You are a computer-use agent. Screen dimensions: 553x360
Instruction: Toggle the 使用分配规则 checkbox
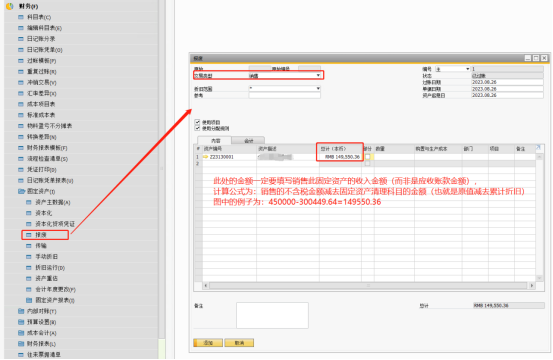tap(197, 128)
